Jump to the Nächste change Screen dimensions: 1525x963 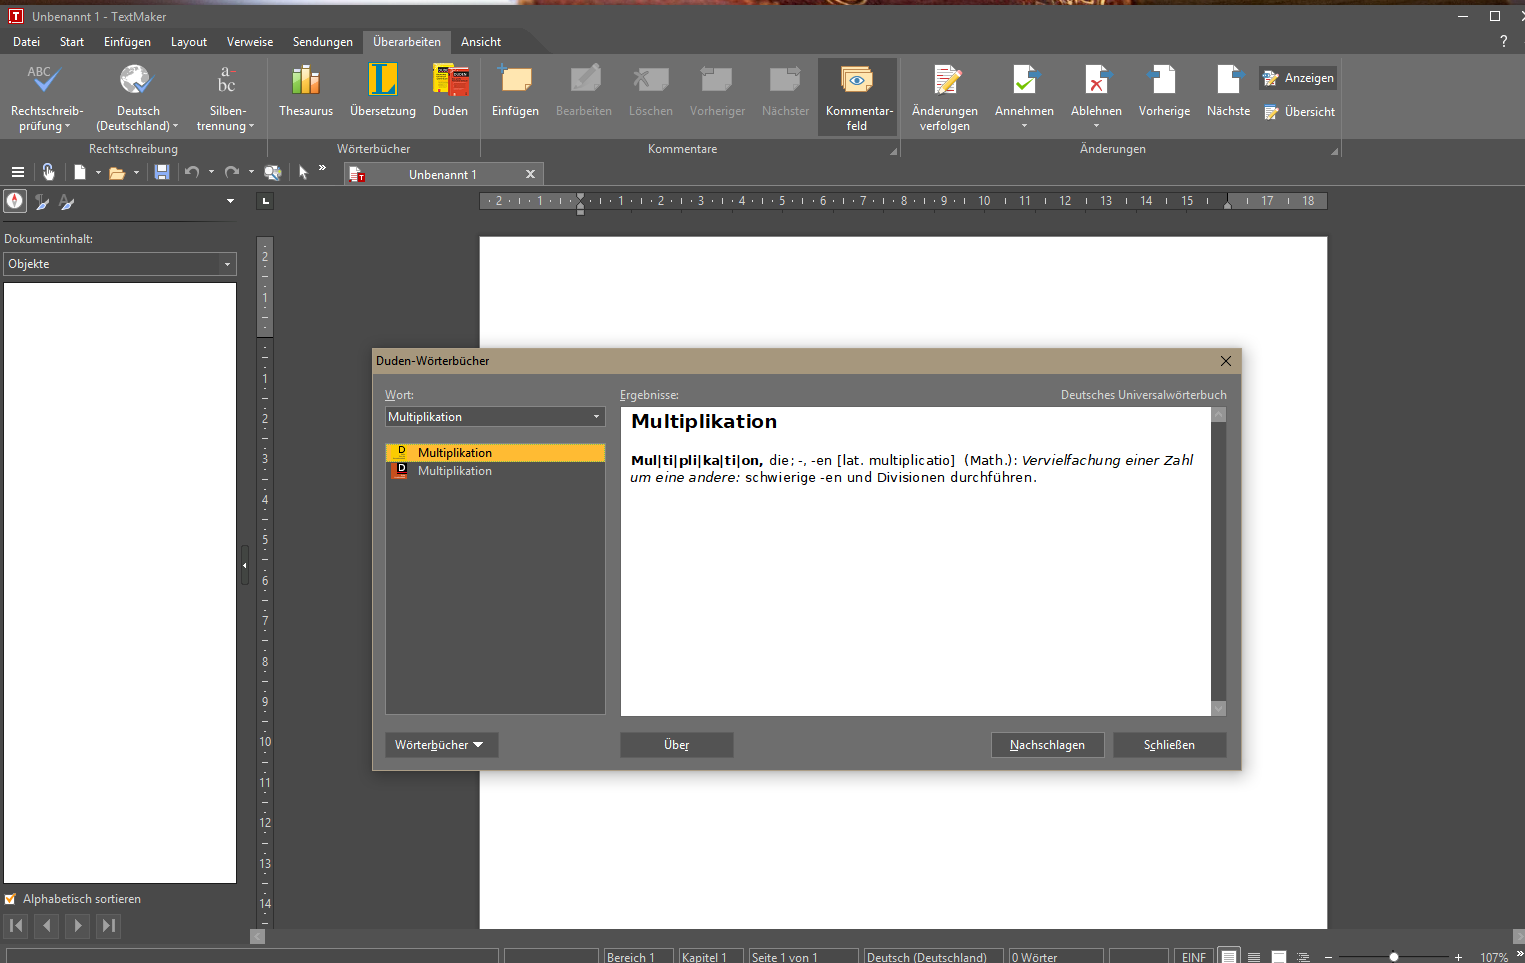pos(1228,92)
